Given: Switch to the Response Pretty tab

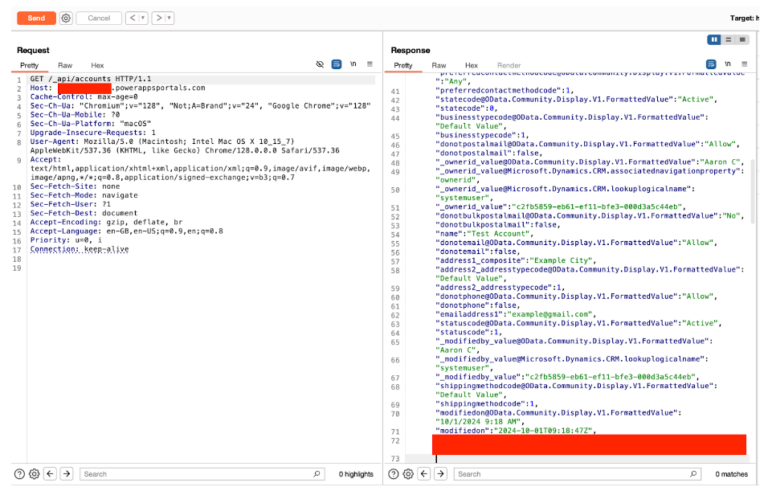Looking at the screenshot, I should [x=403, y=65].
